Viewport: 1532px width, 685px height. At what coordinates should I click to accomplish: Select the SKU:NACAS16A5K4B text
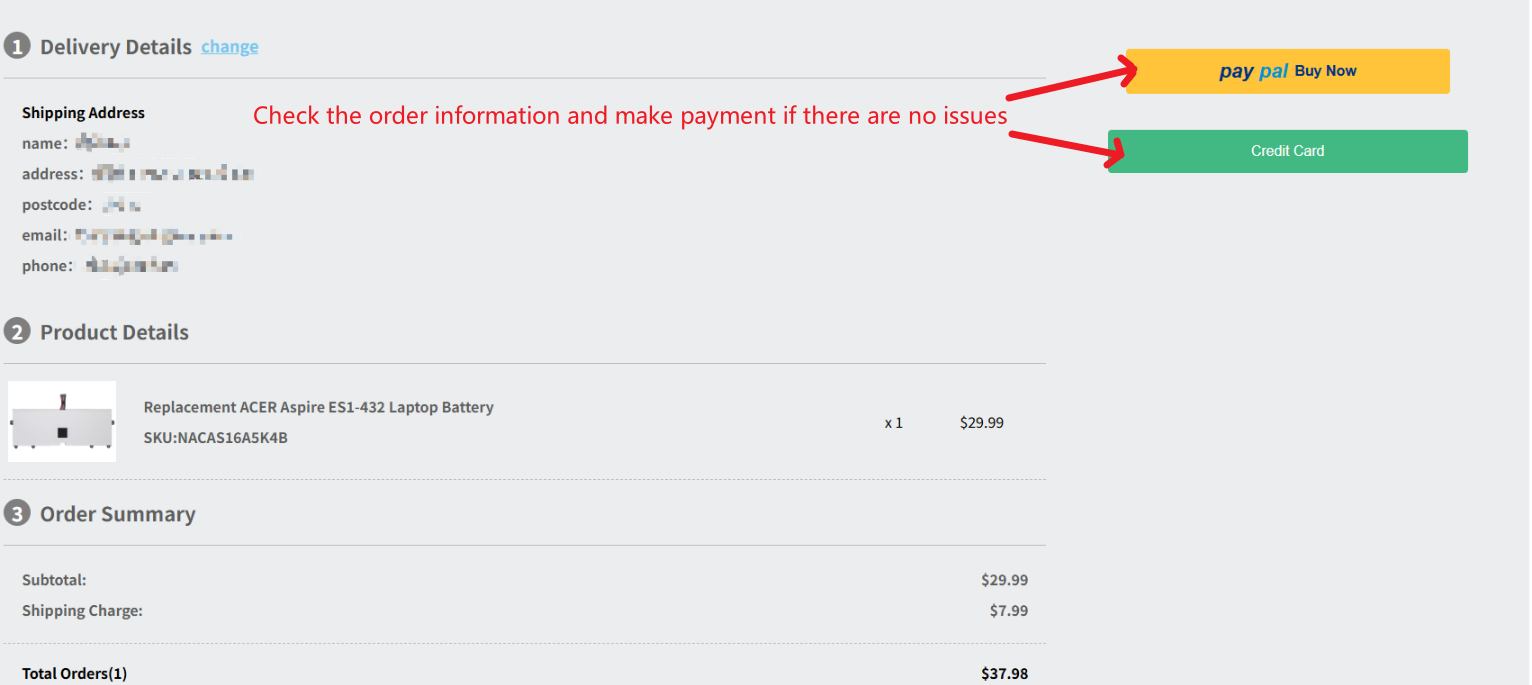click(215, 437)
